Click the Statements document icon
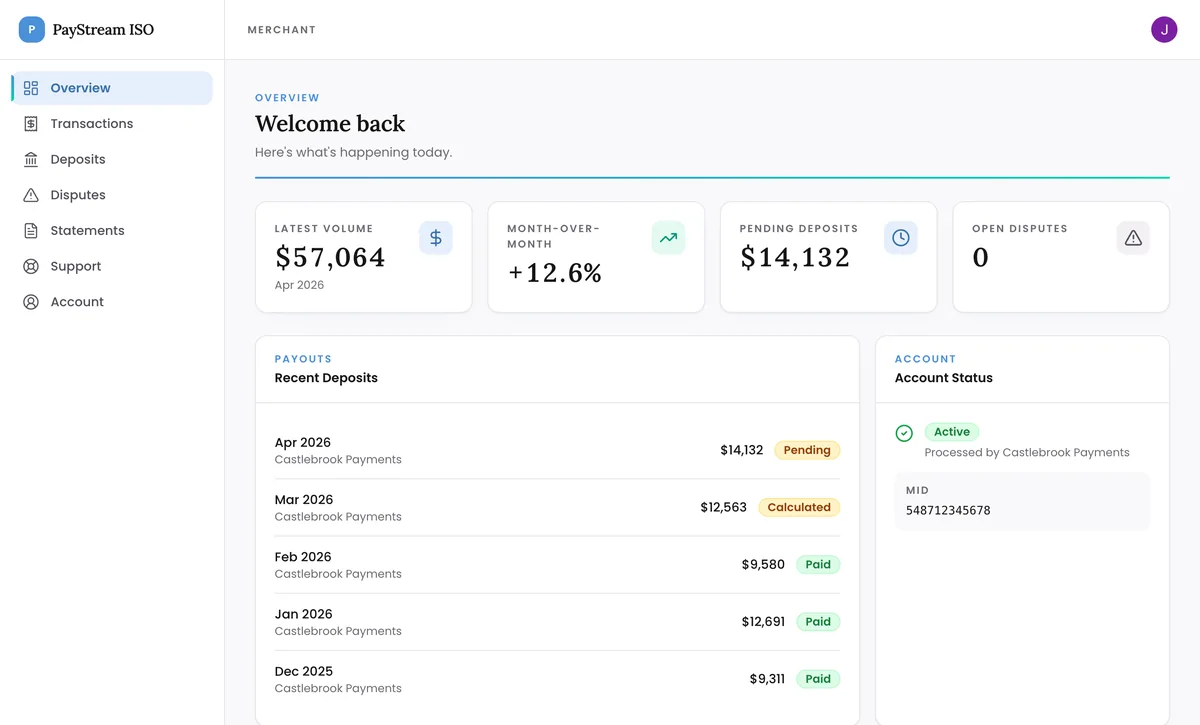Viewport: 1200px width, 725px height. click(x=31, y=231)
